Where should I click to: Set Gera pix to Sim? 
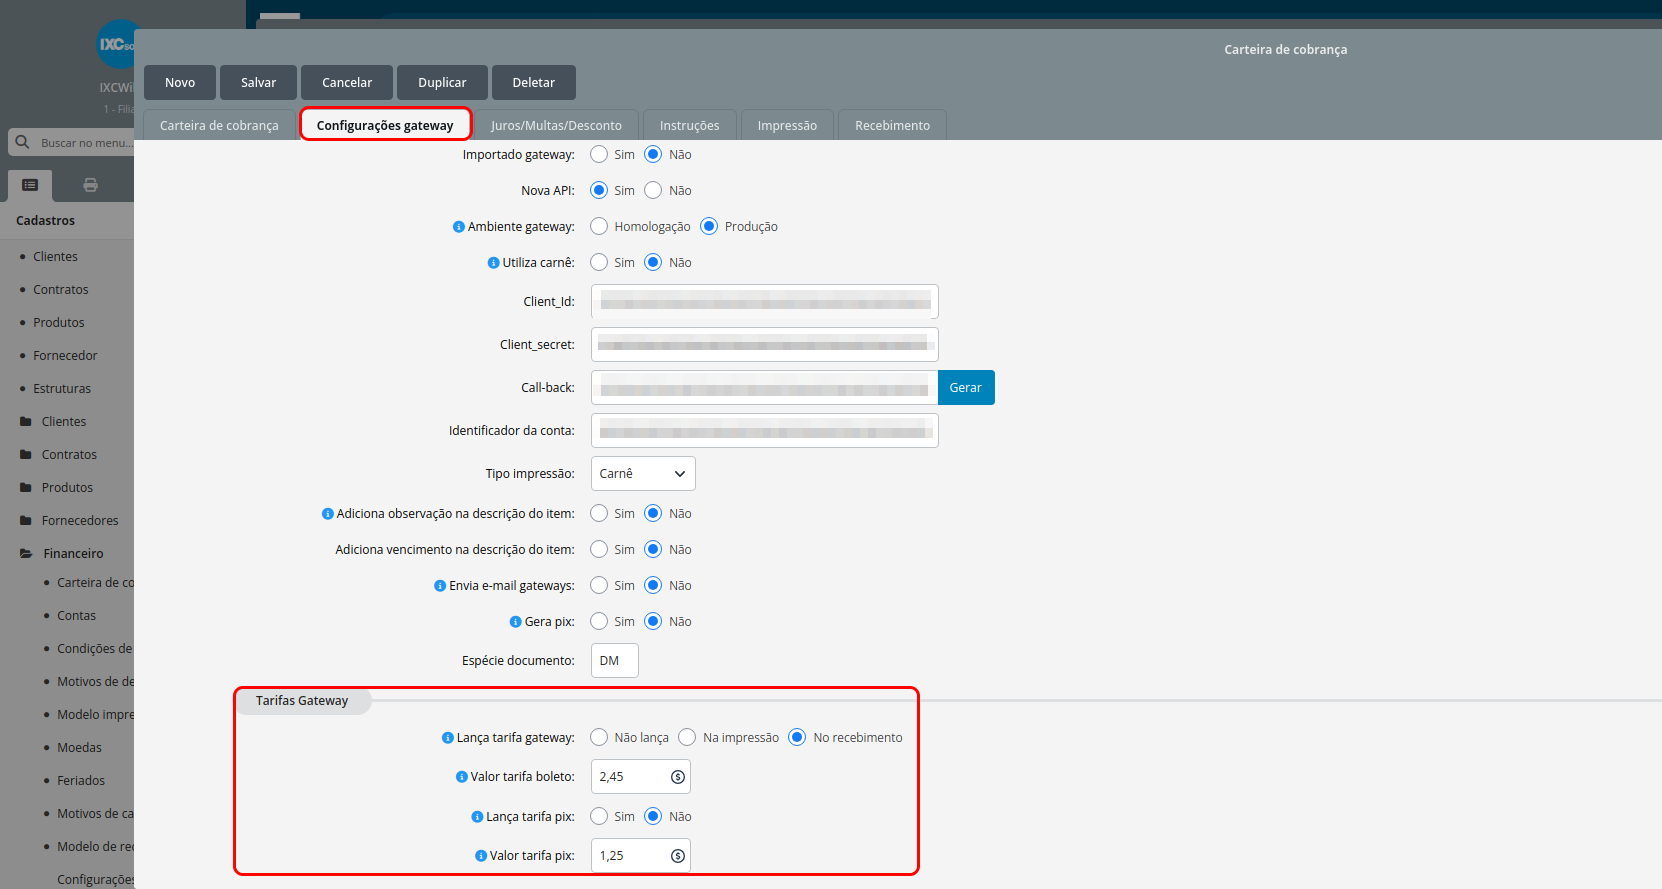599,621
